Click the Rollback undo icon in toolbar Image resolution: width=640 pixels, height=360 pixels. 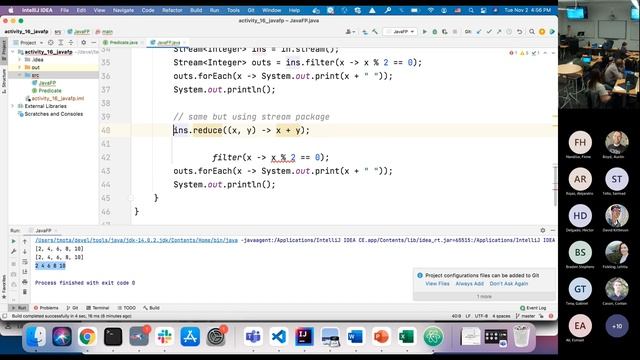click(x=519, y=31)
